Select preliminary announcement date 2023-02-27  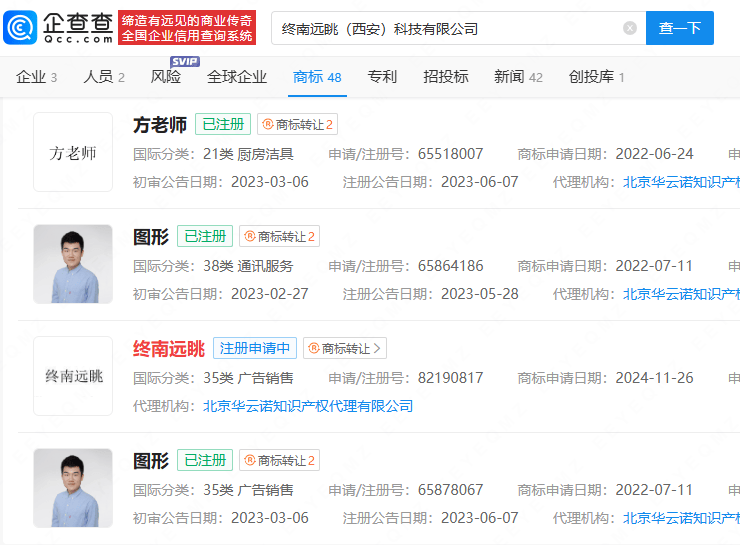[x=269, y=294]
